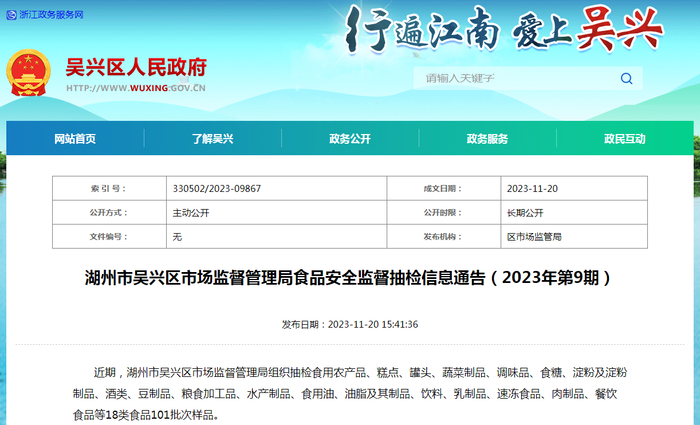700x425 pixels.
Task: Click the search magnifier icon
Action: click(x=626, y=79)
